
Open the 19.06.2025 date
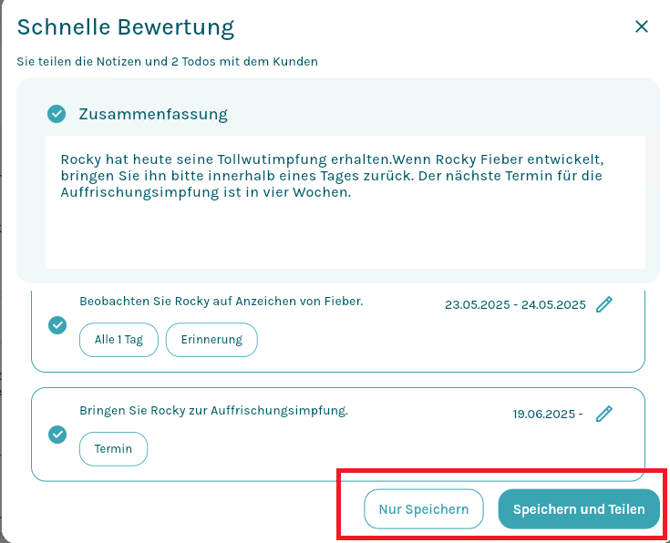[547, 414]
